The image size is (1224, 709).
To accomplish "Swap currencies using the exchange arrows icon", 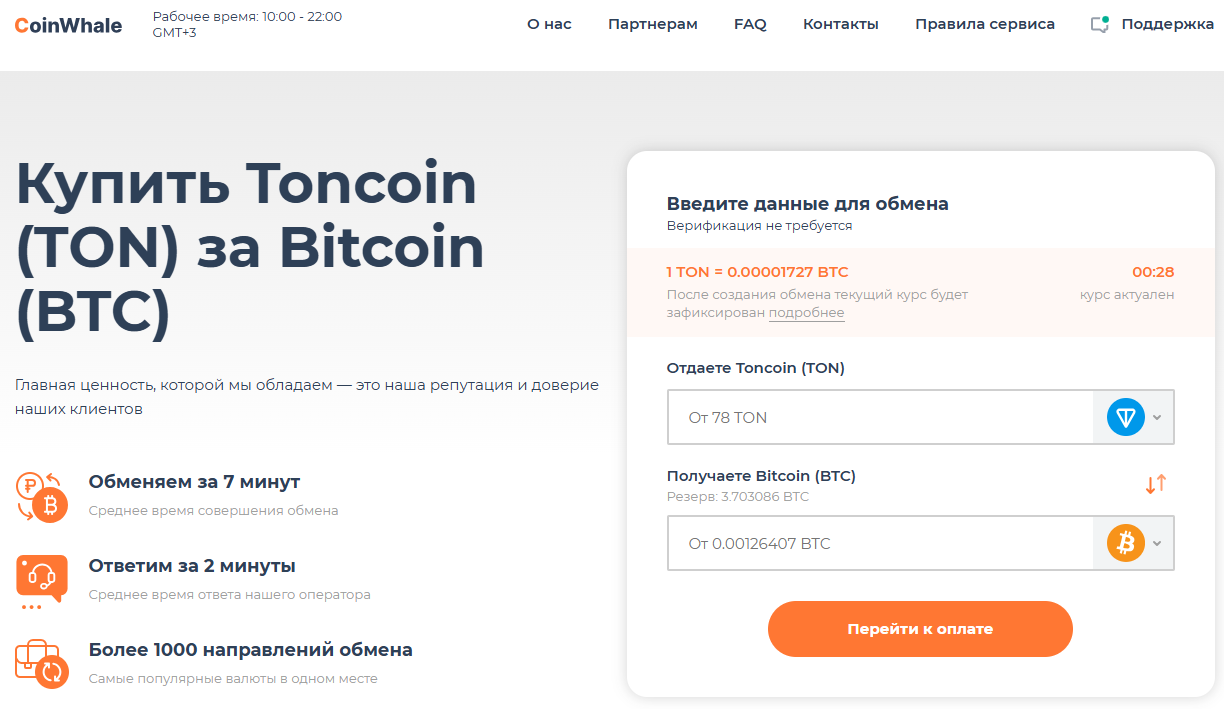I will [1157, 484].
